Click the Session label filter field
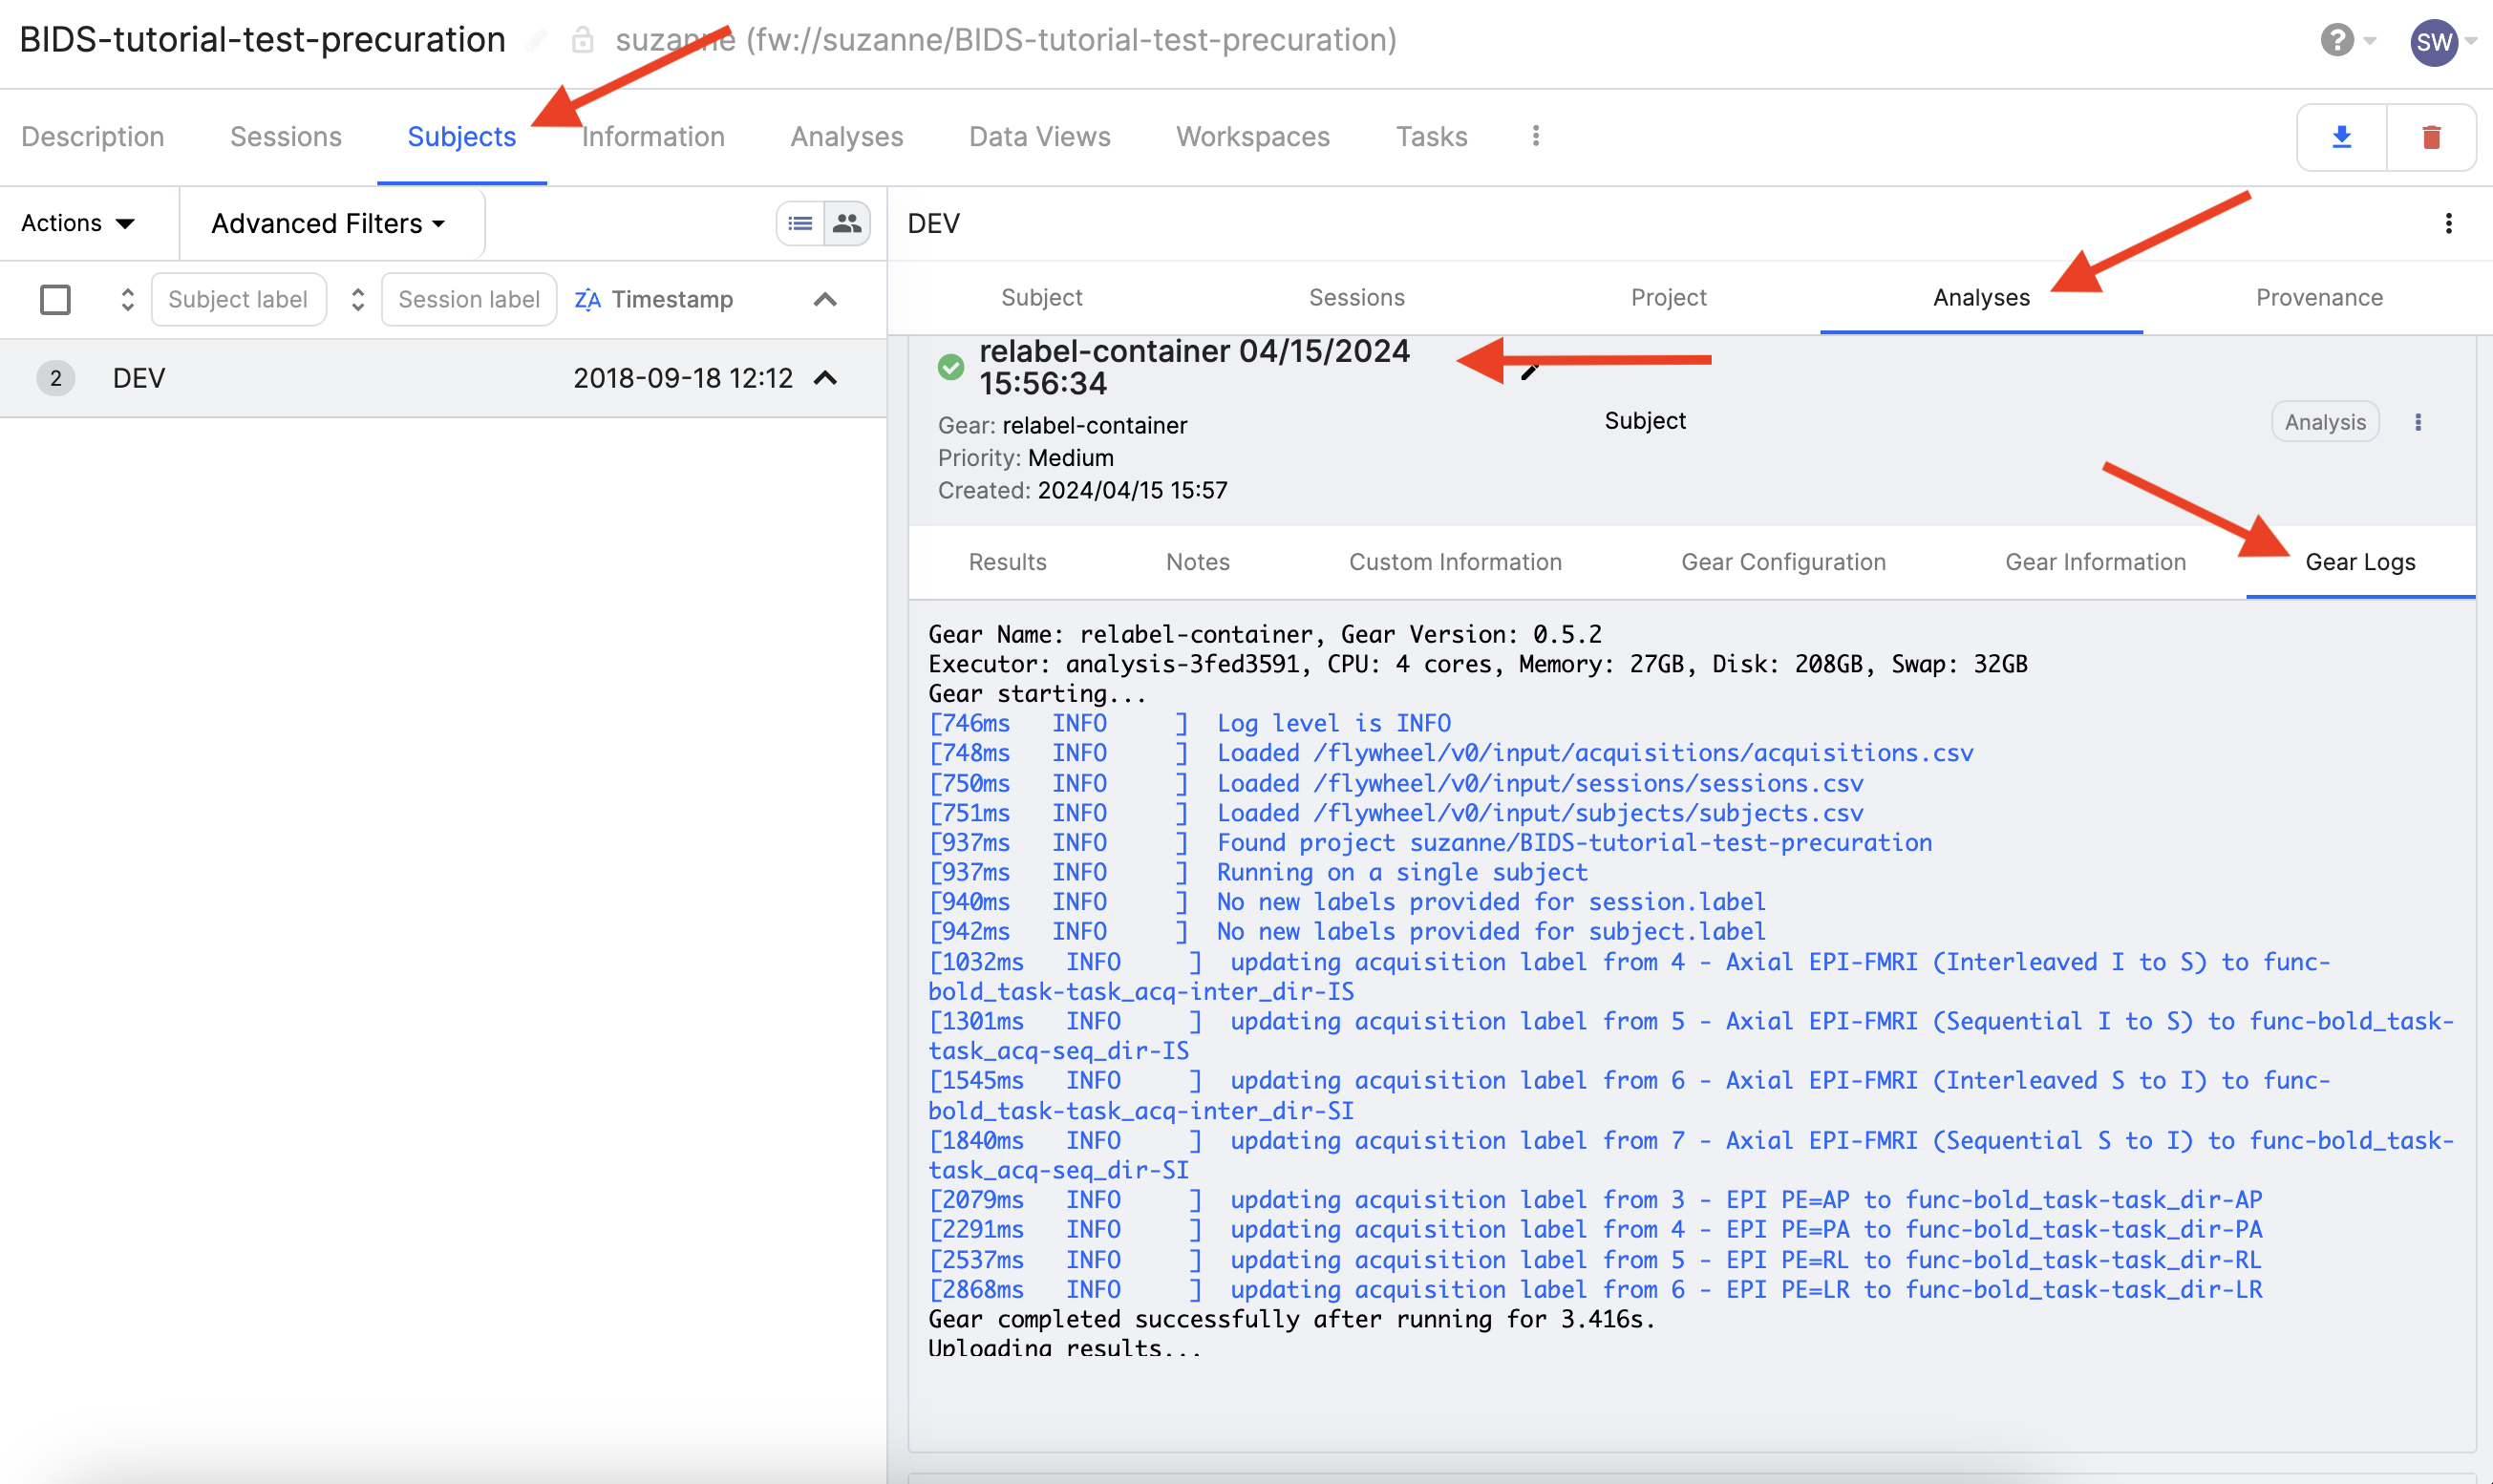This screenshot has height=1484, width=2493. pos(468,299)
